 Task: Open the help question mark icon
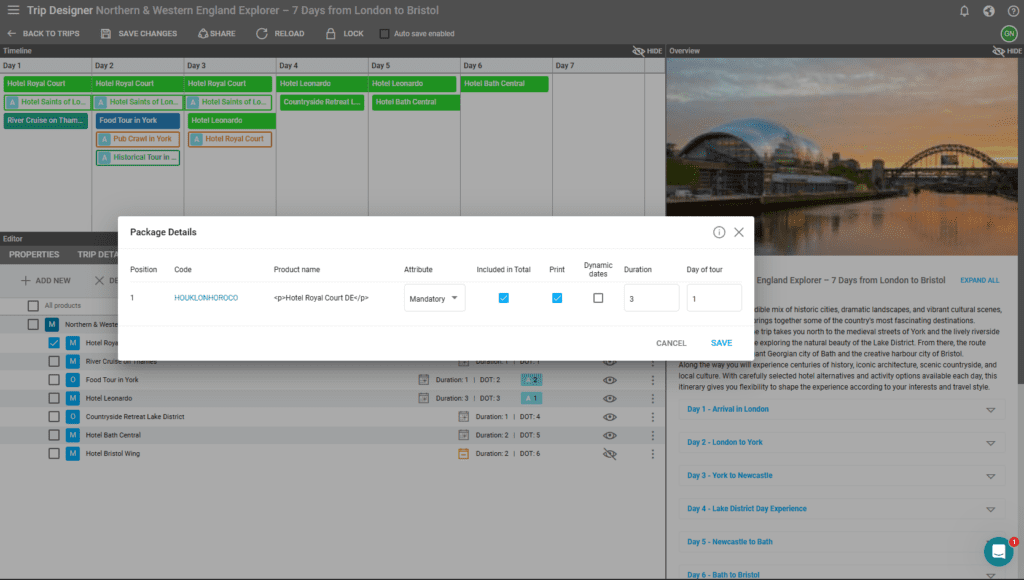1009,11
